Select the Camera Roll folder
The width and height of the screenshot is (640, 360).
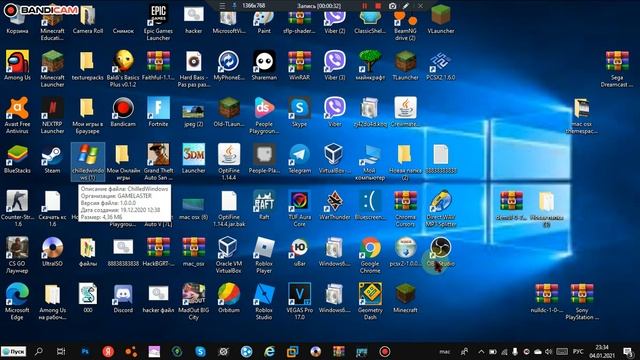(x=87, y=20)
